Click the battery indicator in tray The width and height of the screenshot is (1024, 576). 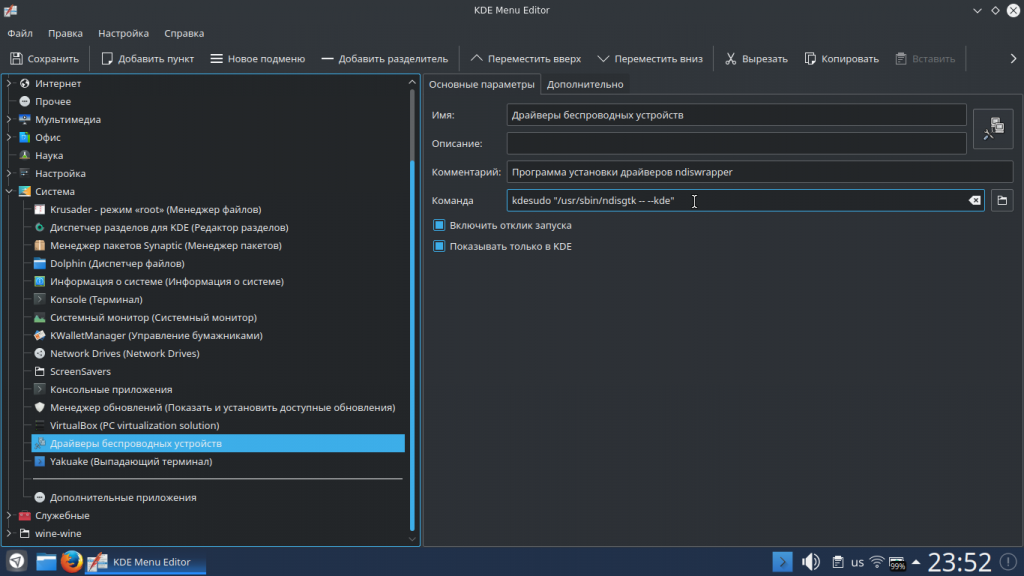(x=897, y=563)
